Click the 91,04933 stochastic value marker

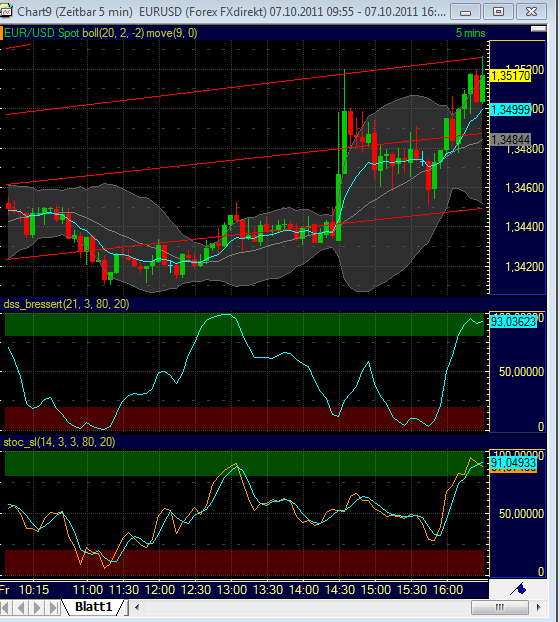tap(513, 462)
